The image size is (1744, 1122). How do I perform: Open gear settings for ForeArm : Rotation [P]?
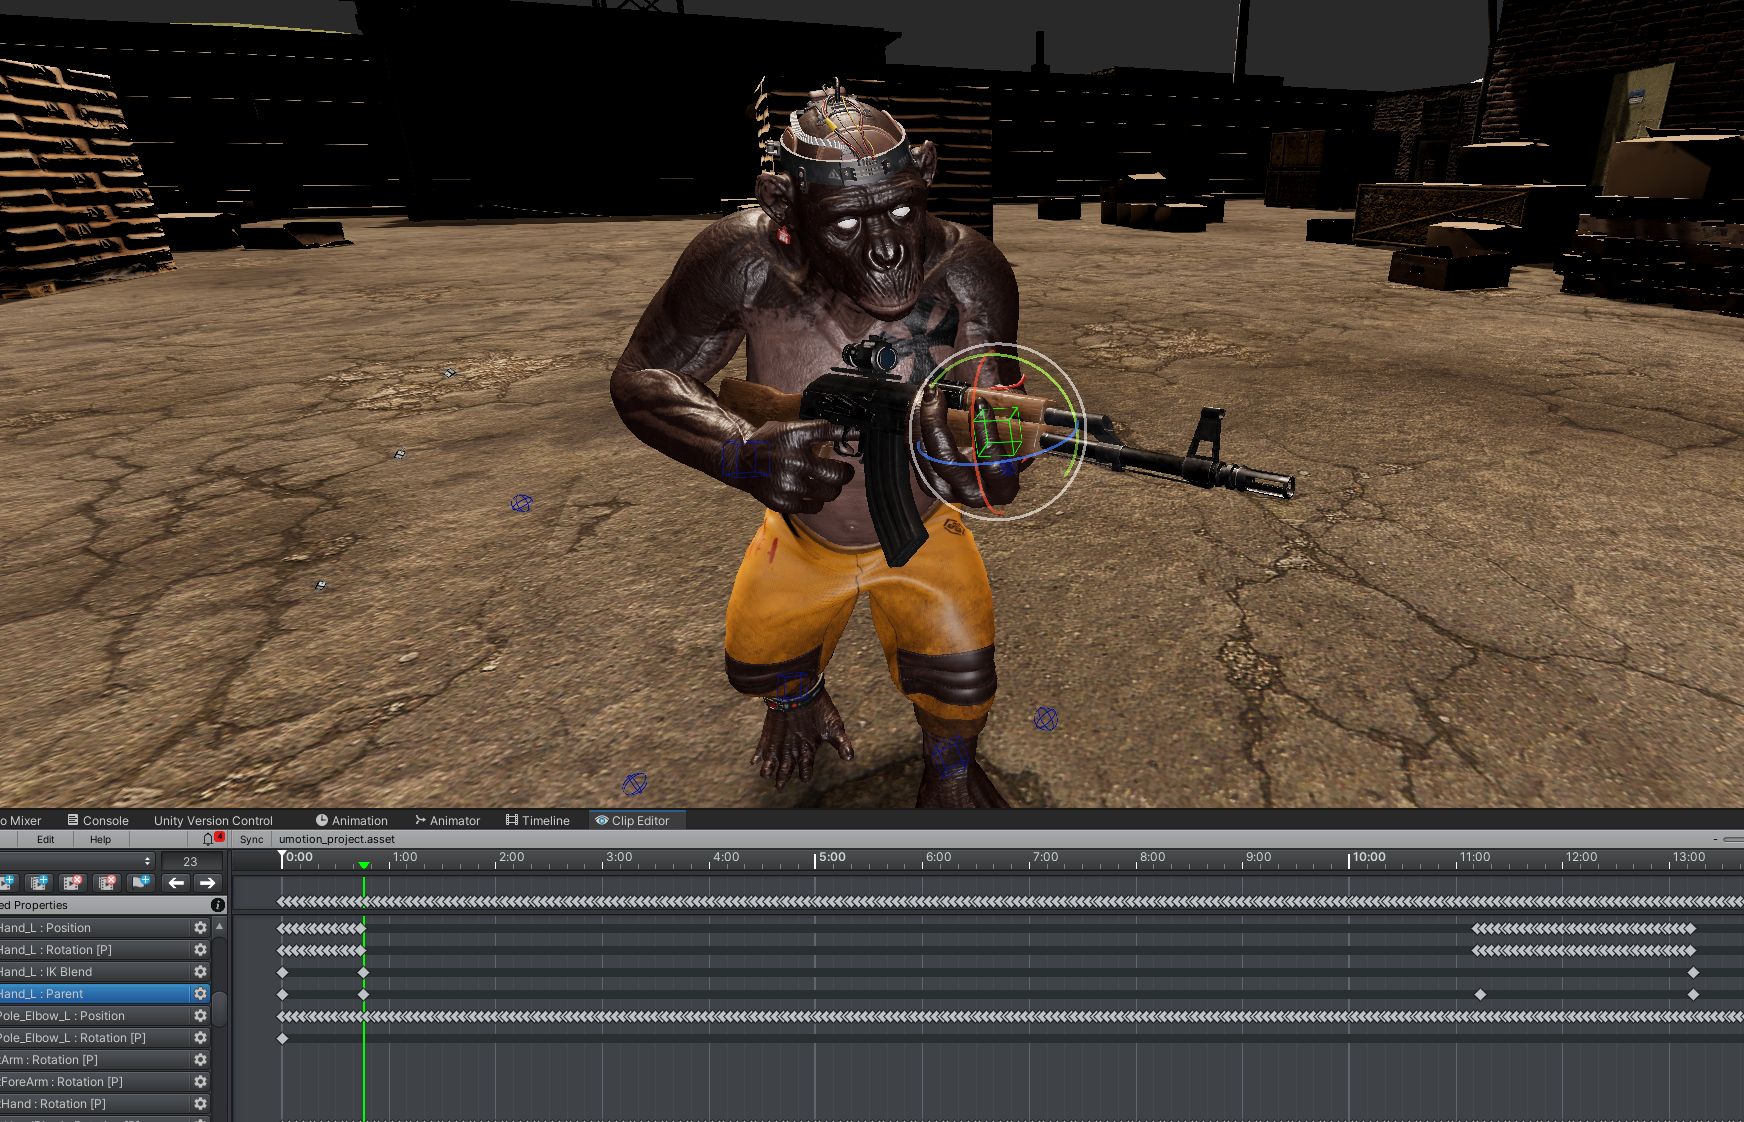(200, 1082)
